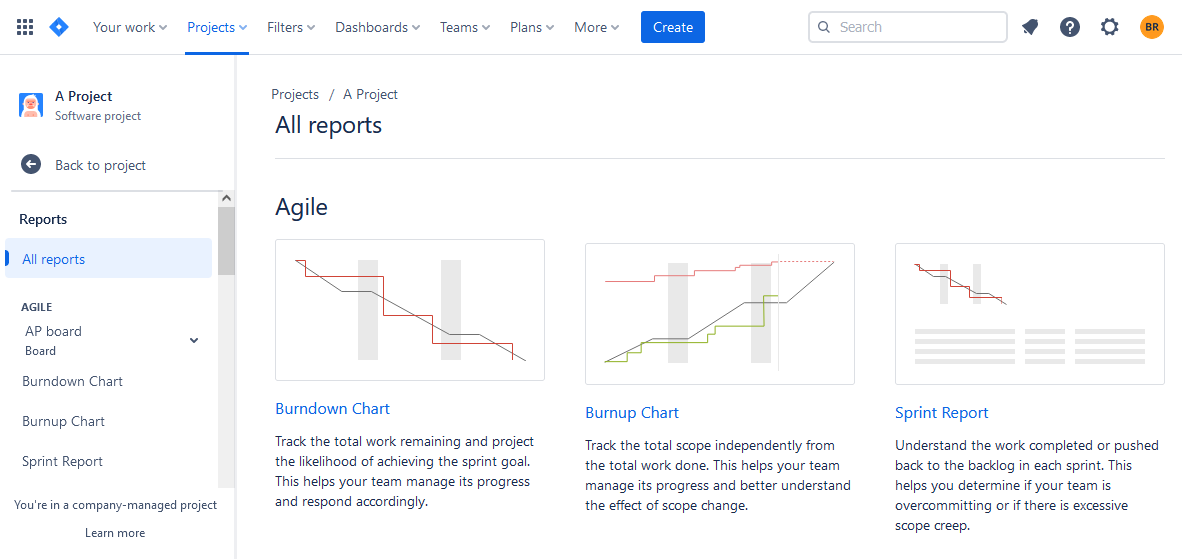Focus the Search input field
Image resolution: width=1182 pixels, height=559 pixels.
click(x=908, y=27)
